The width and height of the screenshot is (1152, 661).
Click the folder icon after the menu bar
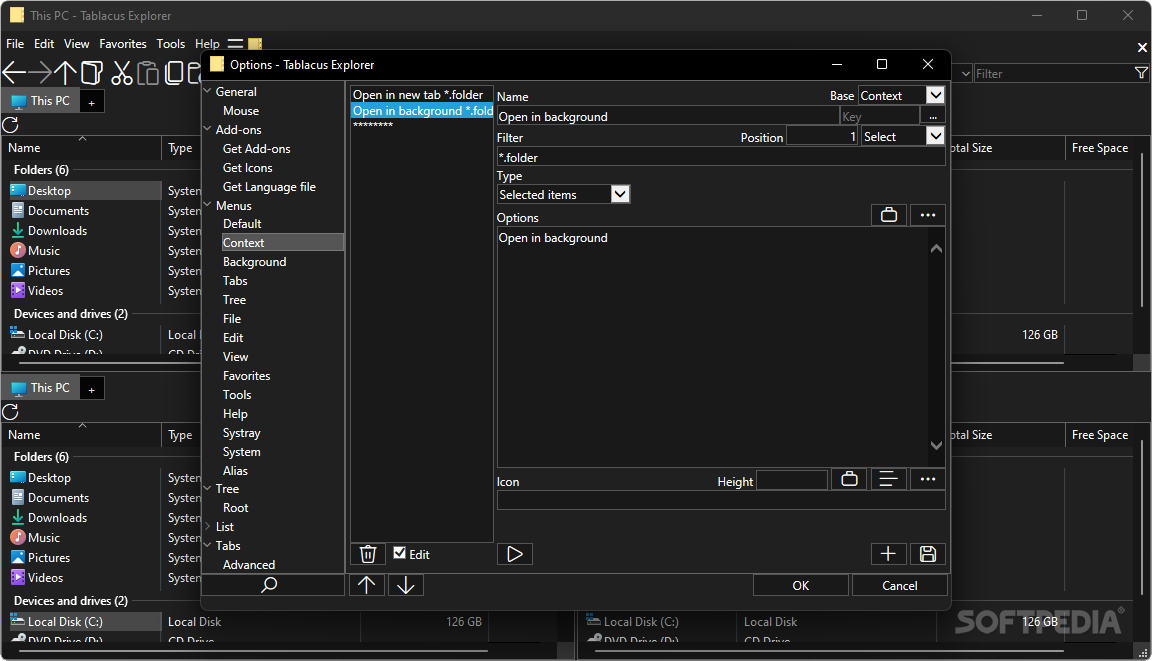coord(255,44)
